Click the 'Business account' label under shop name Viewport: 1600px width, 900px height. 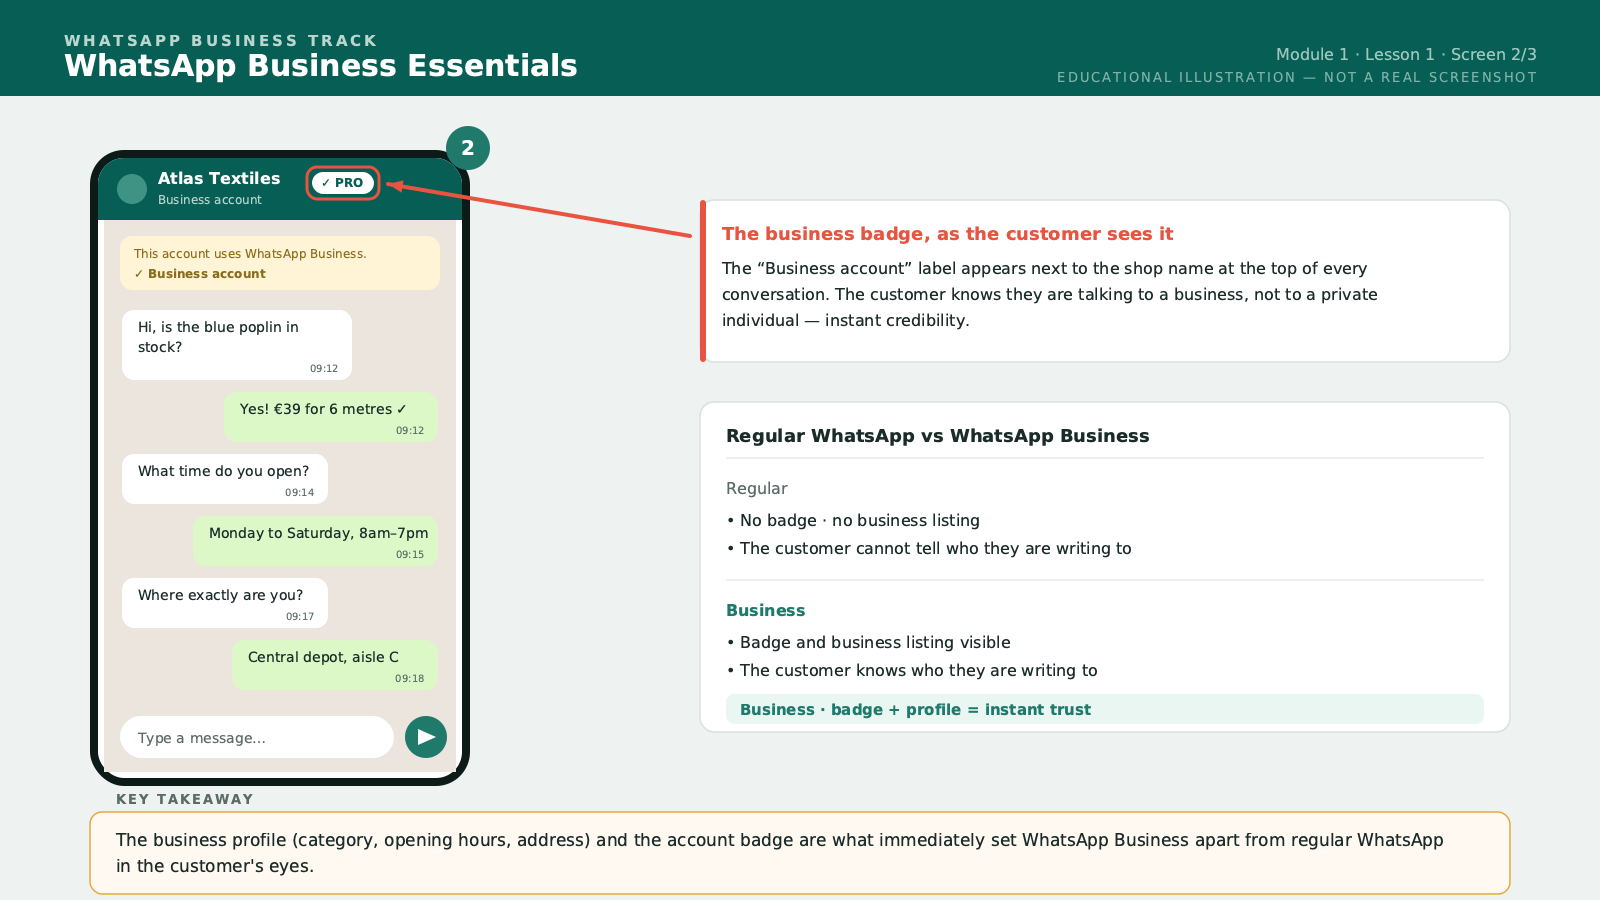[210, 200]
